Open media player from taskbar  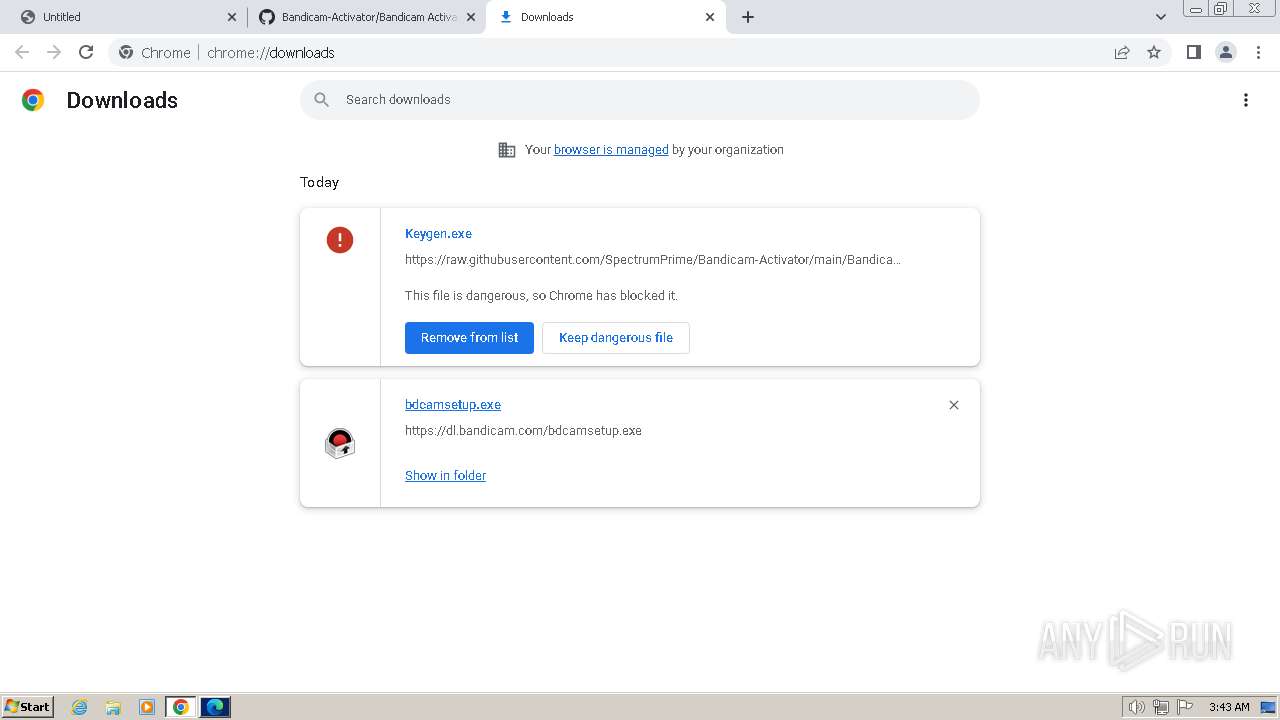147,707
